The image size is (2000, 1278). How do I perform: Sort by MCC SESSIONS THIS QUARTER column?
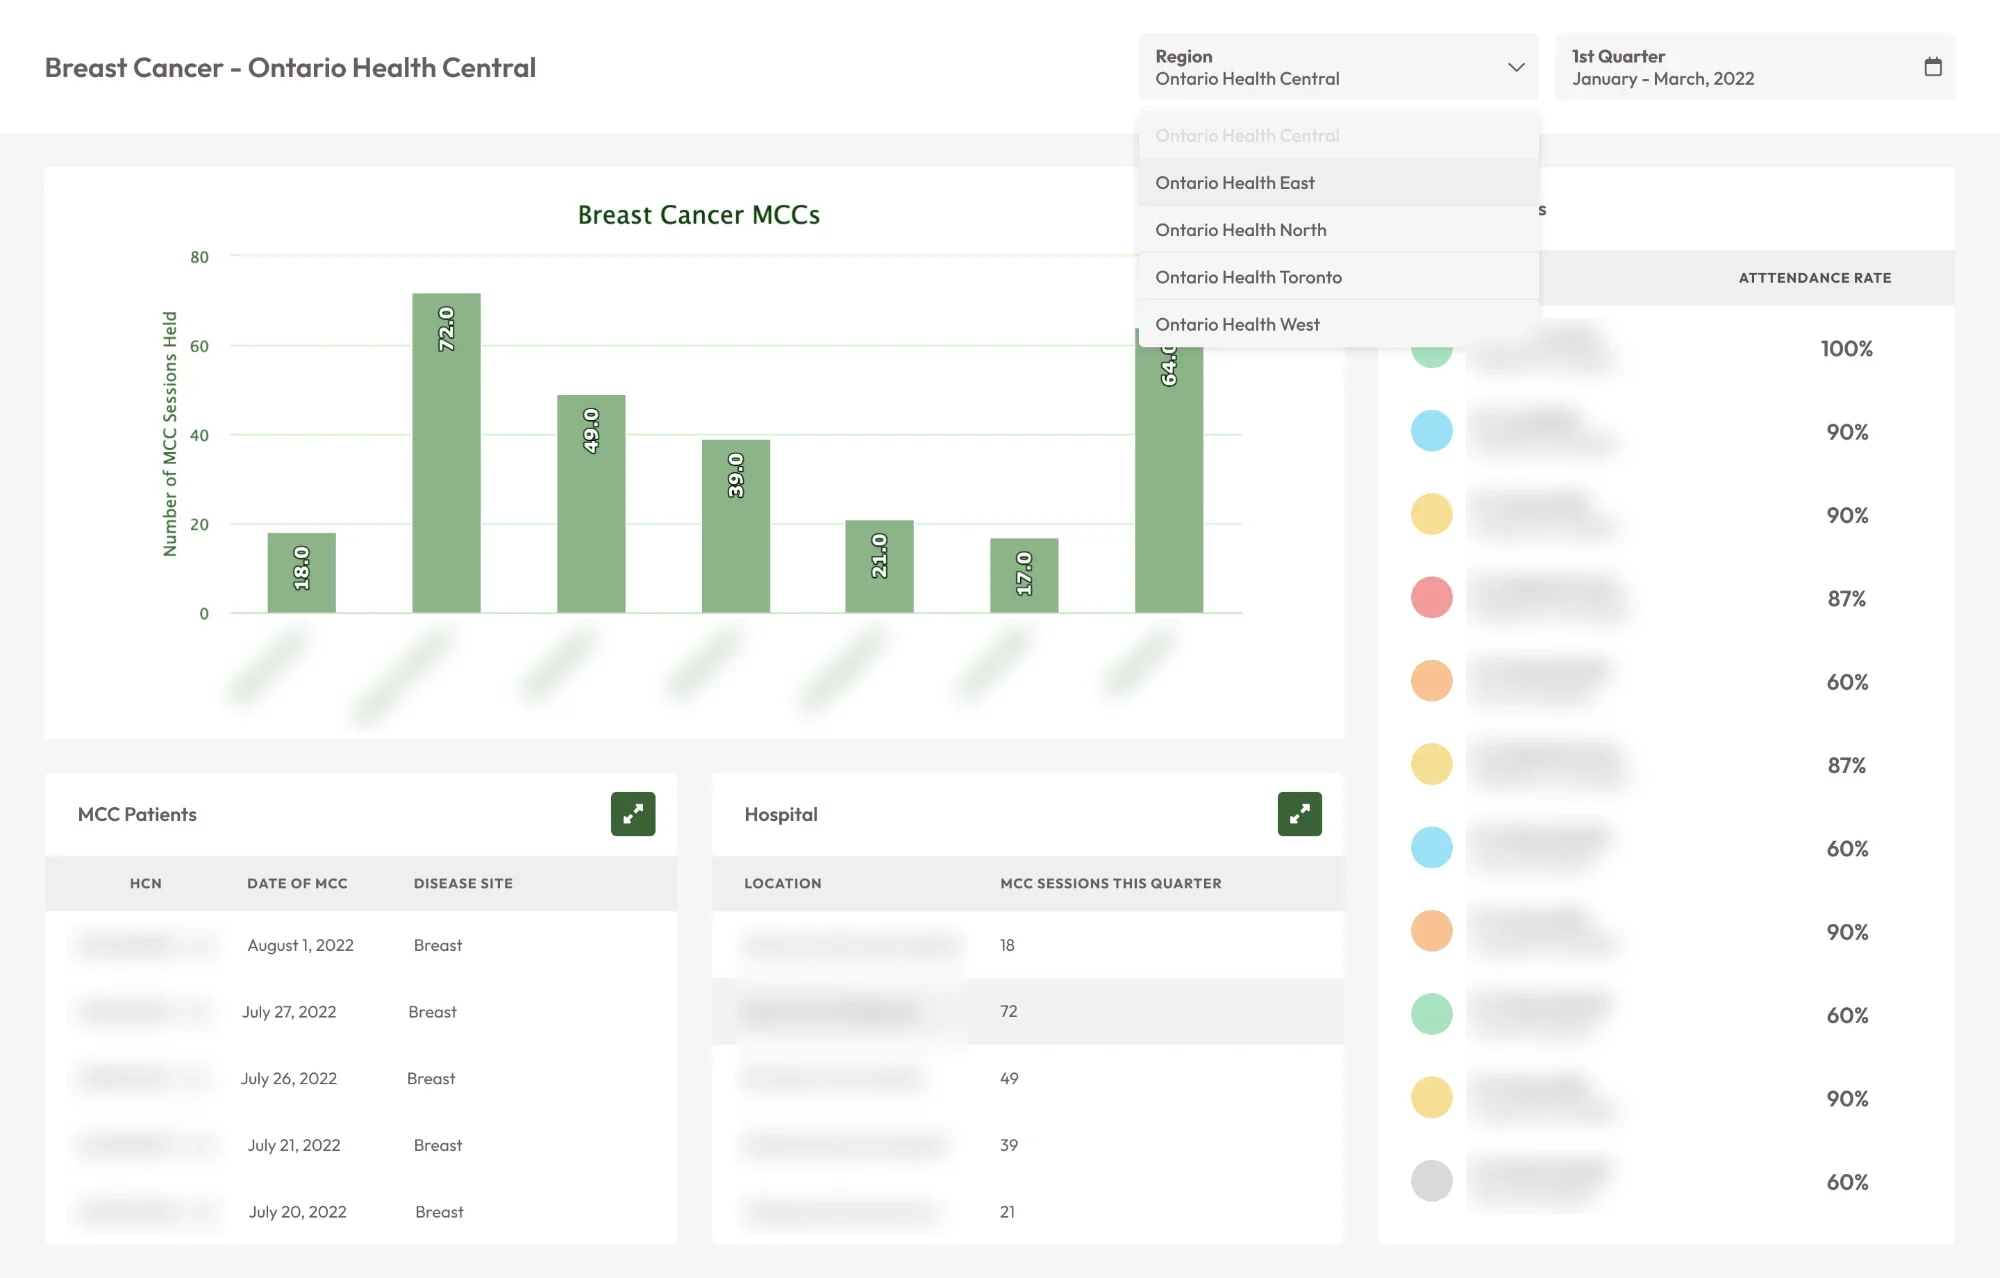pyautogui.click(x=1110, y=883)
